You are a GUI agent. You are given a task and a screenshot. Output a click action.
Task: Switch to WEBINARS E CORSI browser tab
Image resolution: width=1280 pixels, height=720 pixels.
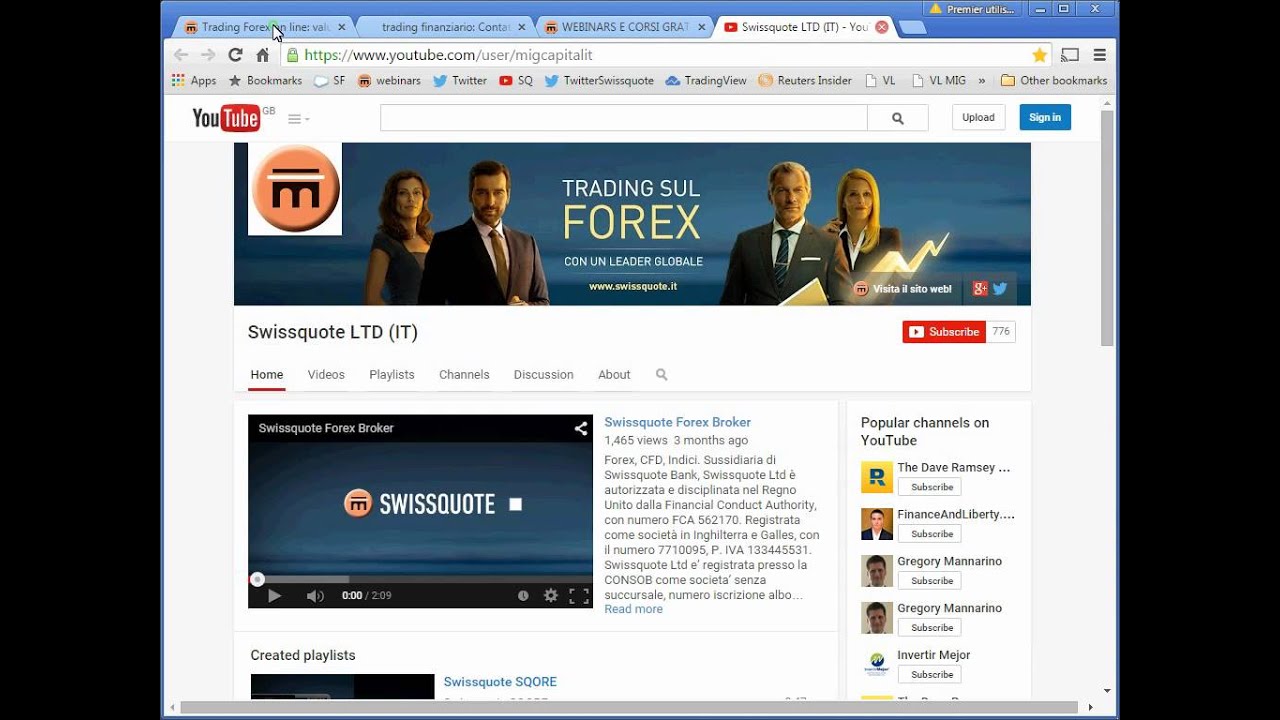(x=625, y=27)
